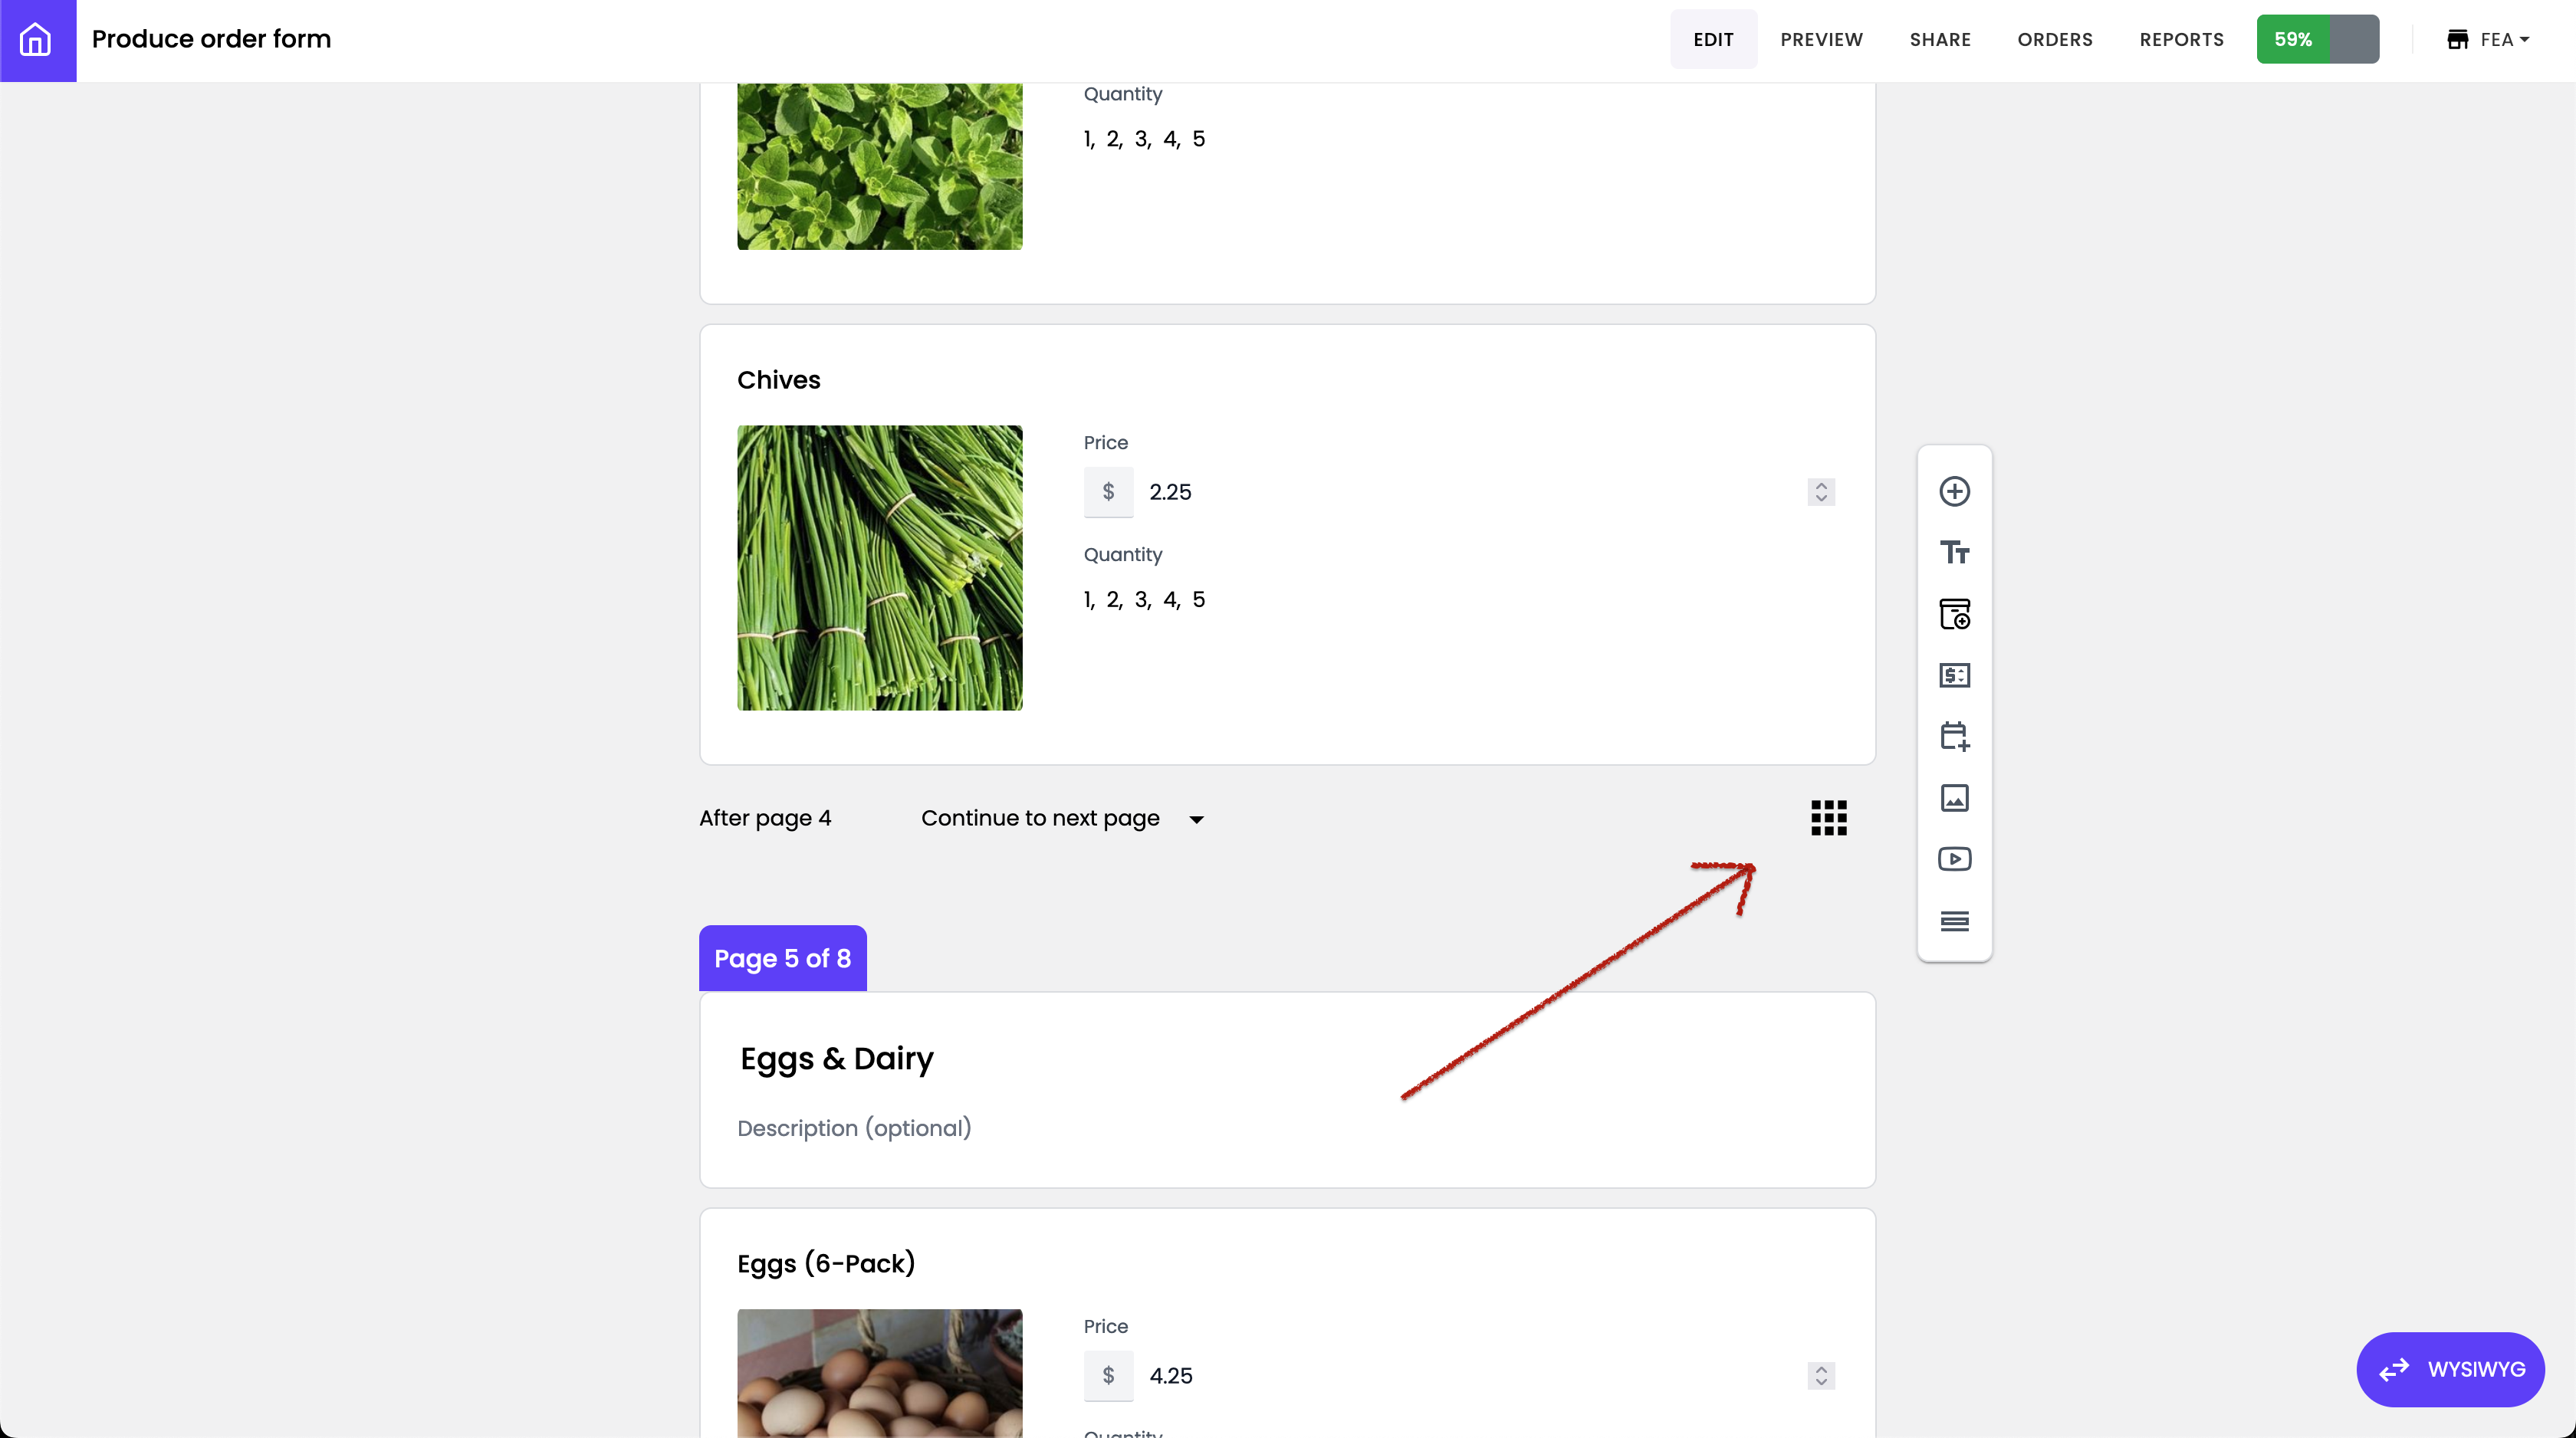2576x1438 pixels.
Task: Click the divider lines icon
Action: tap(1954, 921)
